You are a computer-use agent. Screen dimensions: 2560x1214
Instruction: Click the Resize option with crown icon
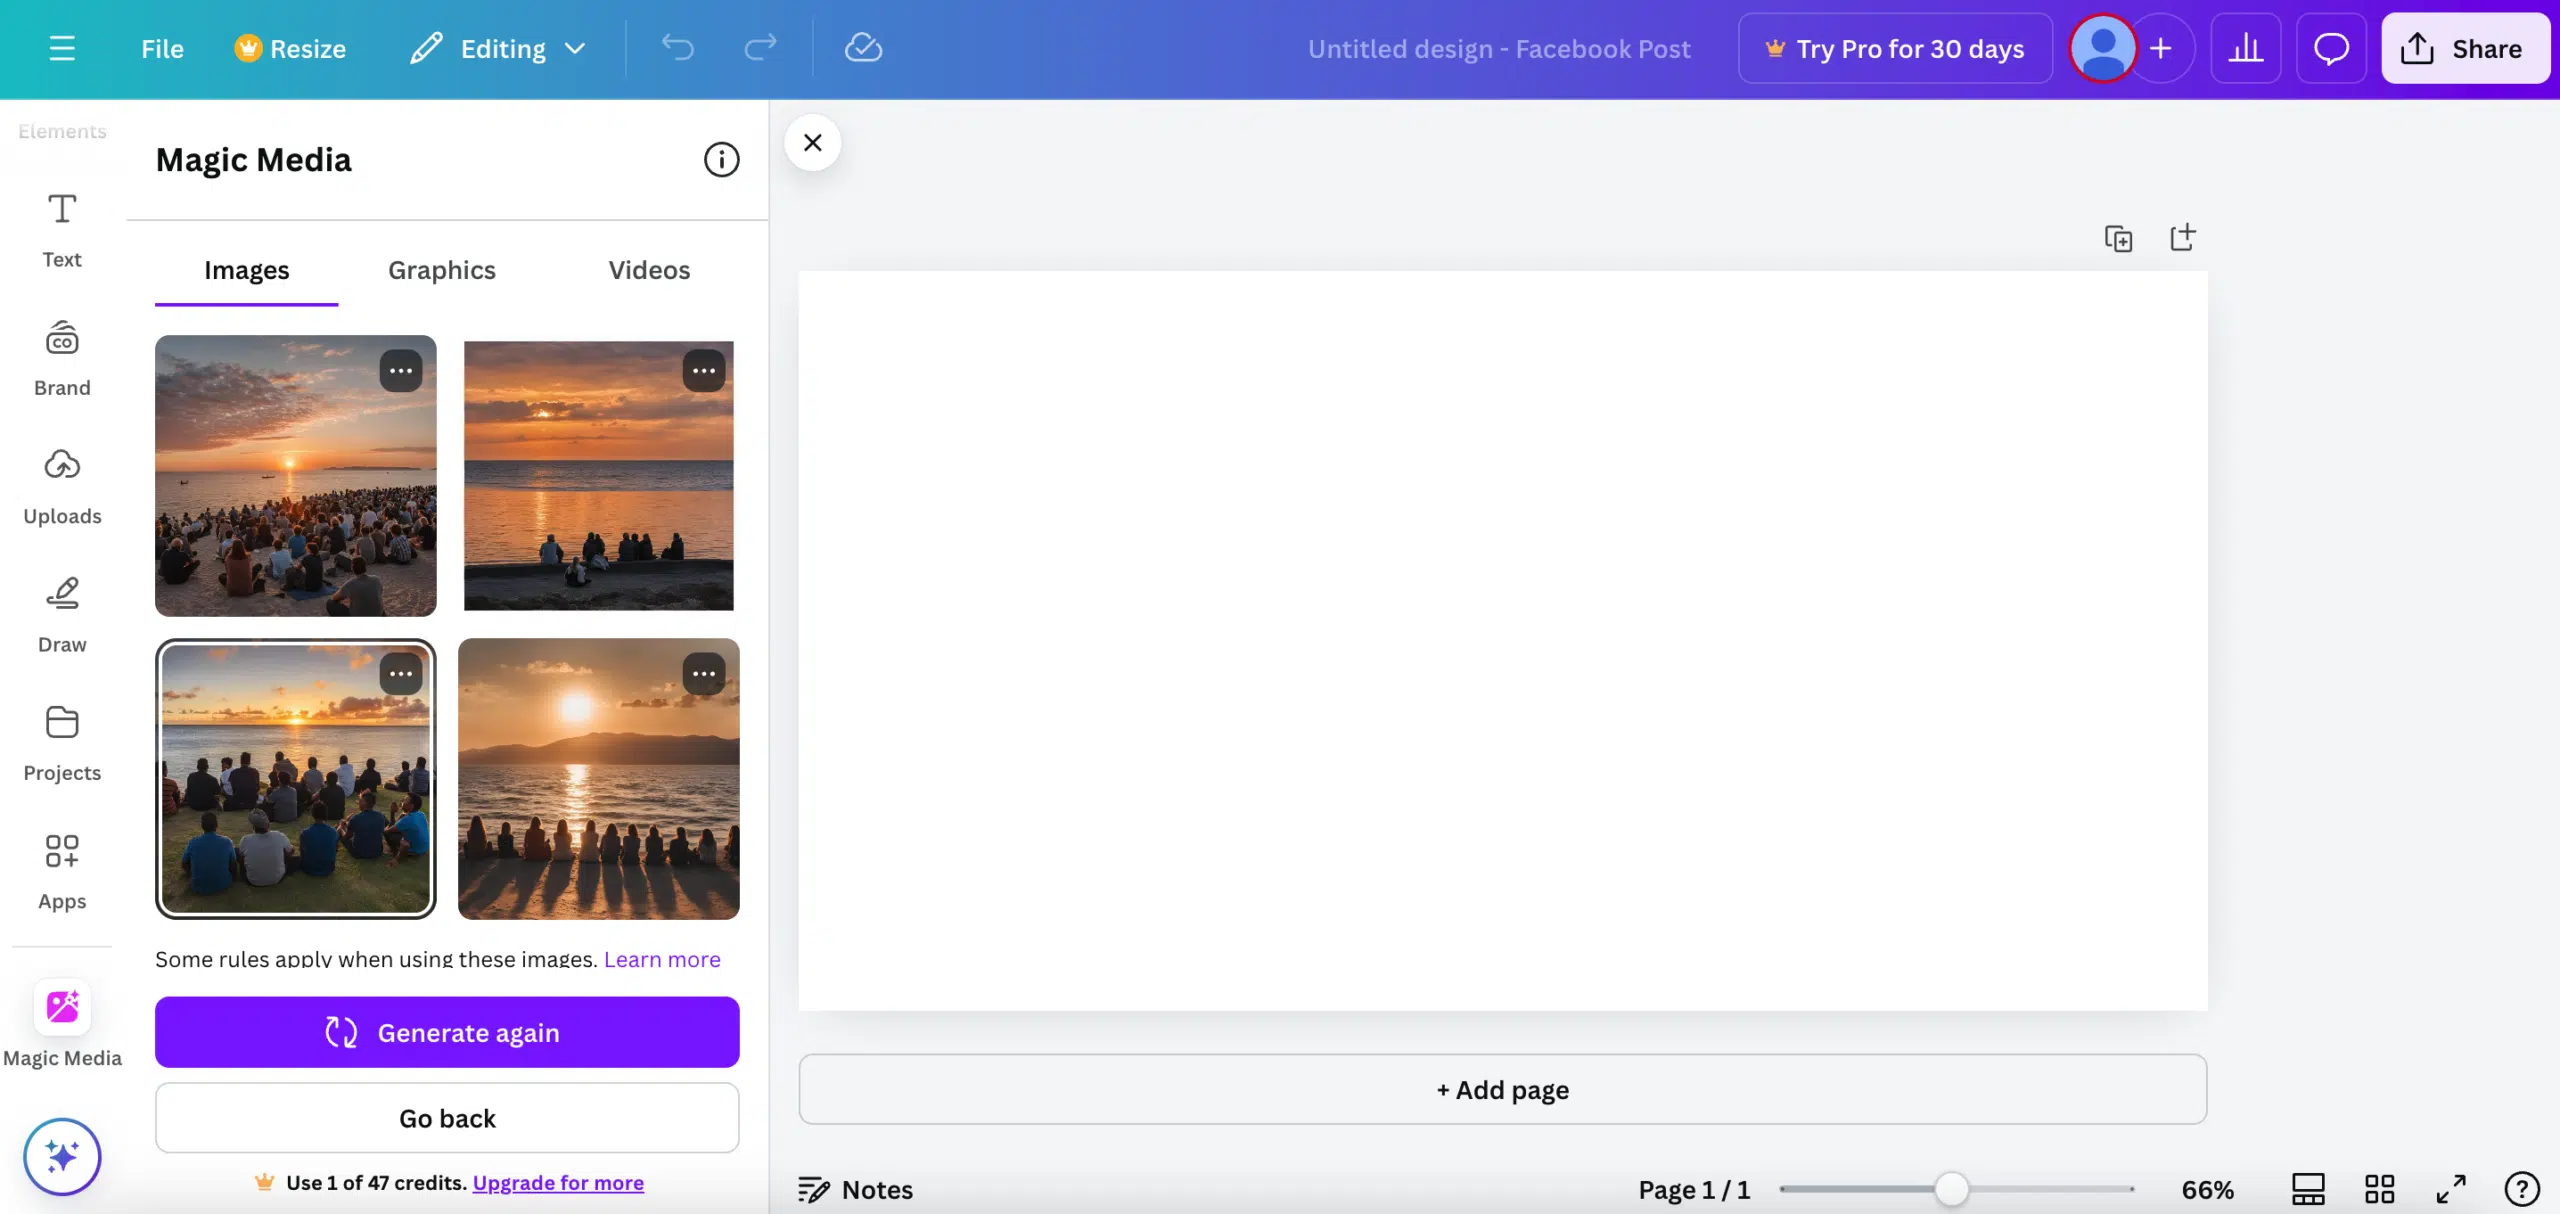click(289, 48)
